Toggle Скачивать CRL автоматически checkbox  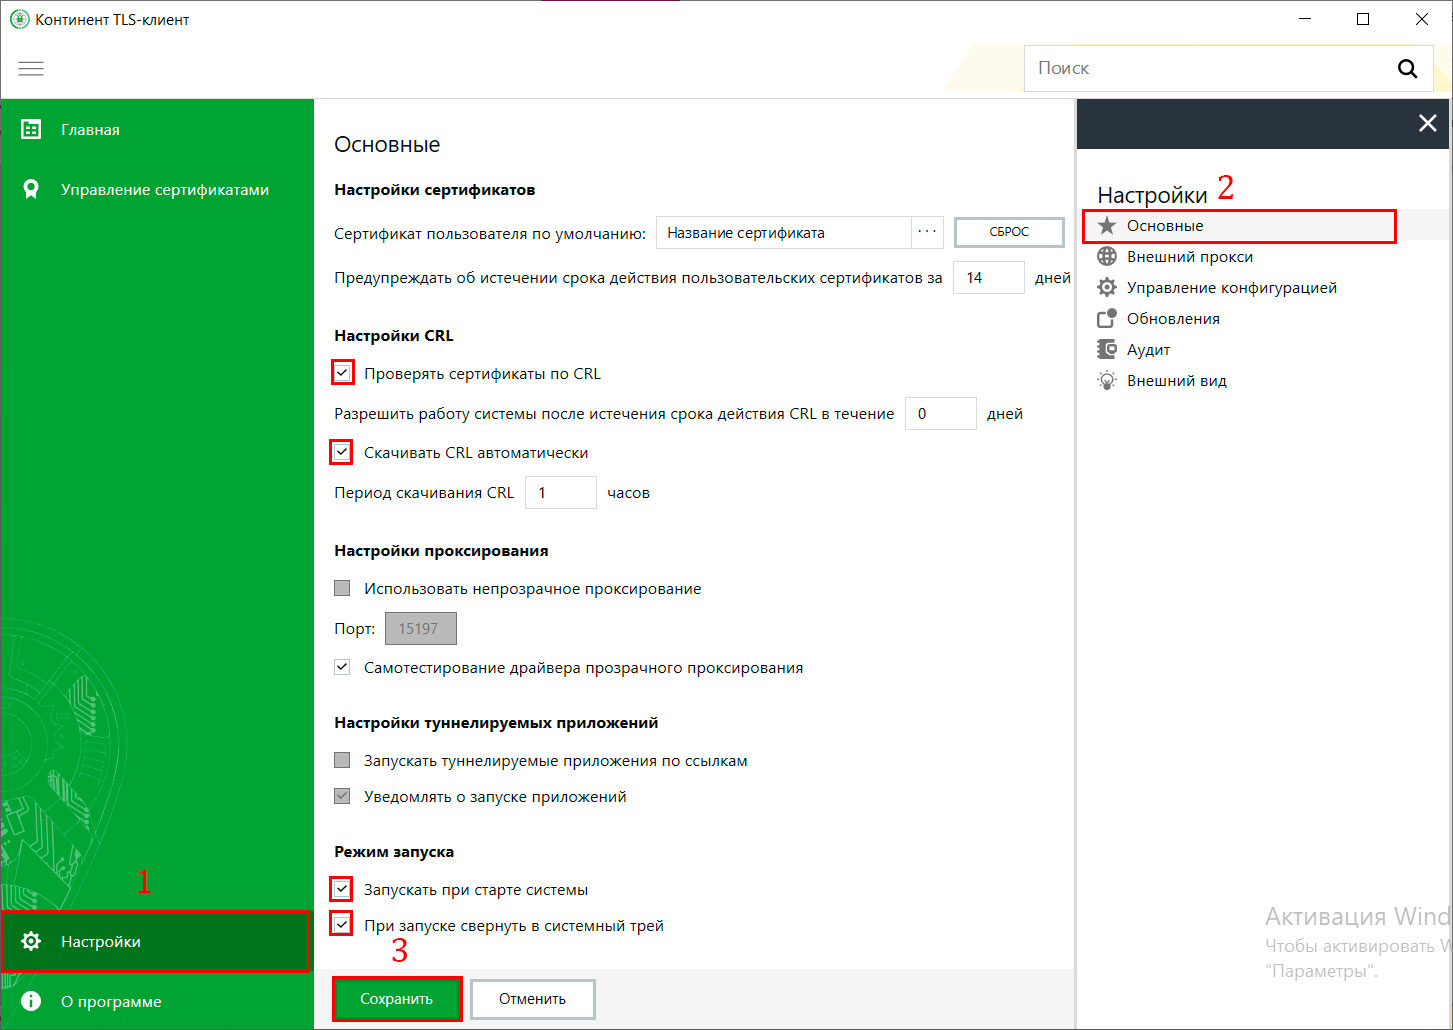point(342,452)
